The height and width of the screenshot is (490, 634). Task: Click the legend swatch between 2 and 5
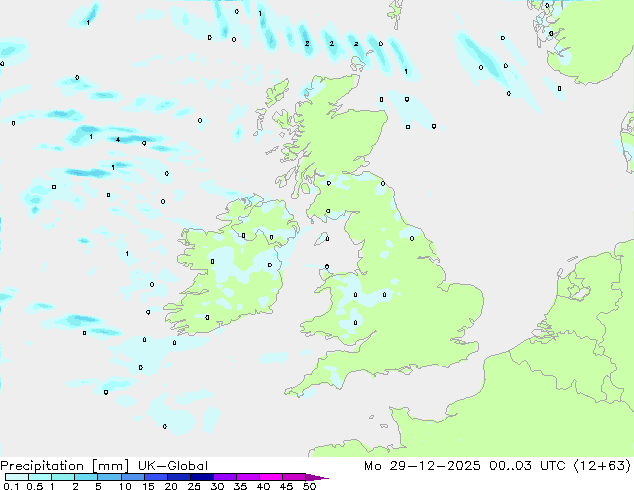coord(86,477)
